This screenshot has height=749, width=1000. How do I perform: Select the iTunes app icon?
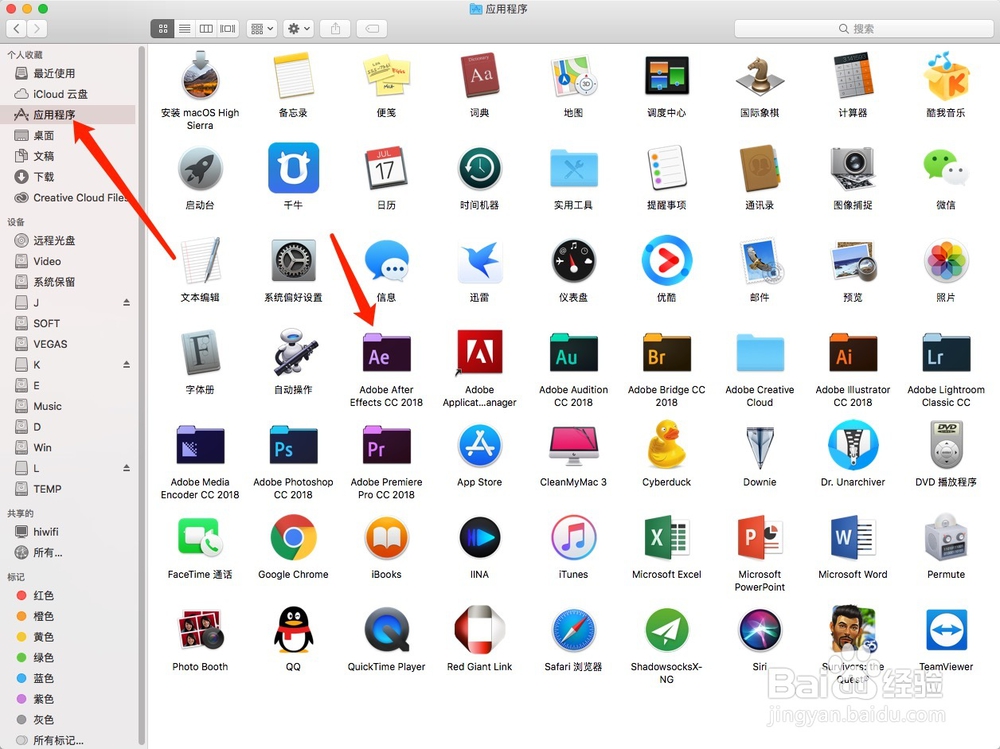tap(573, 538)
